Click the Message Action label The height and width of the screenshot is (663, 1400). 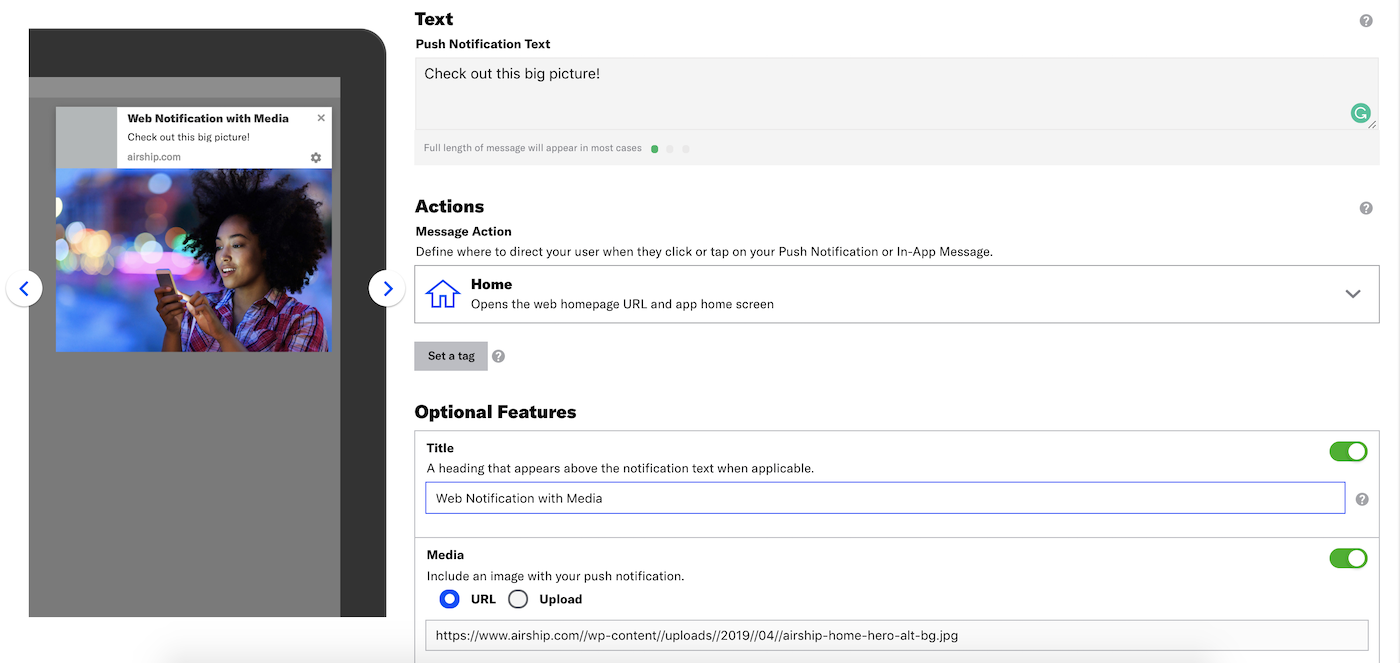464,231
